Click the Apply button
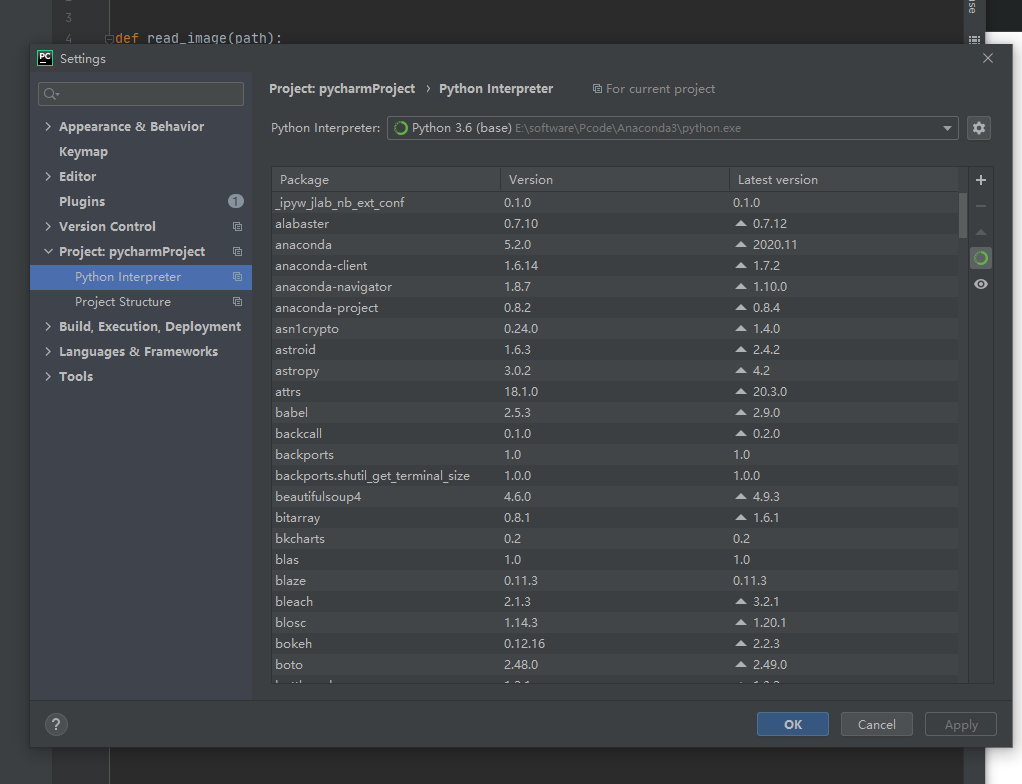Viewport: 1022px width, 784px height. pyautogui.click(x=961, y=724)
